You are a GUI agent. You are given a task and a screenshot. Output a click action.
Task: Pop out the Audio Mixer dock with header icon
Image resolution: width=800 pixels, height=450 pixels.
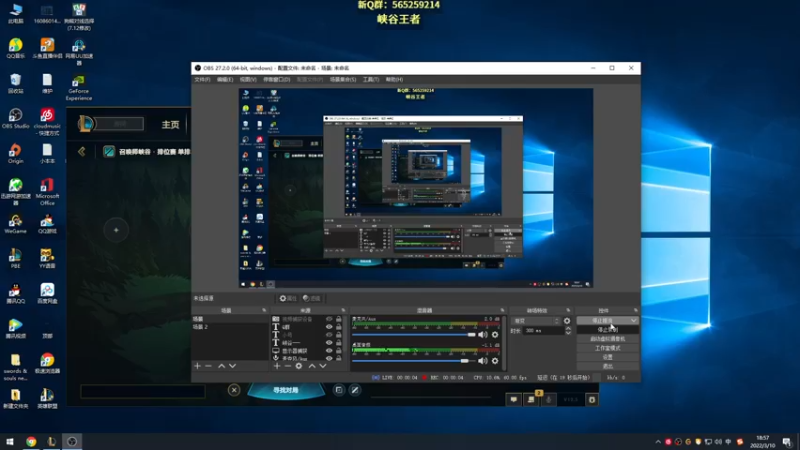click(503, 310)
